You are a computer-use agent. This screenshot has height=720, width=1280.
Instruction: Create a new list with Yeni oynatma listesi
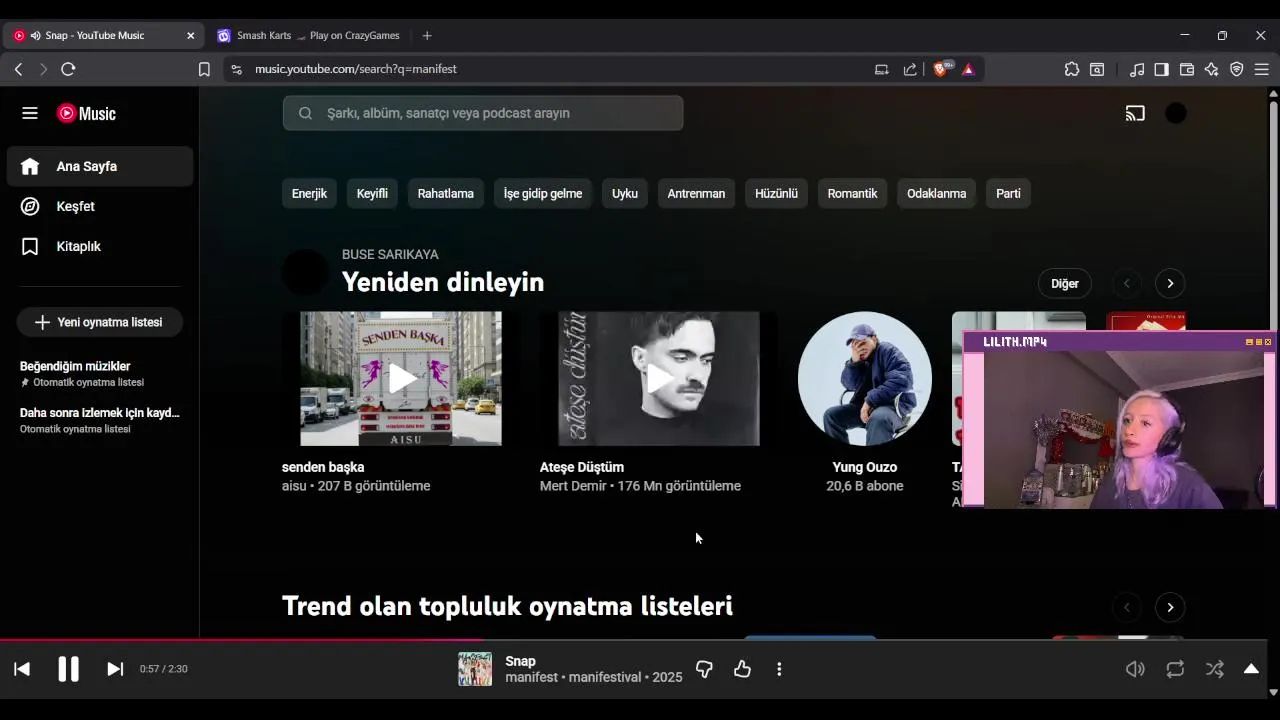(x=99, y=322)
